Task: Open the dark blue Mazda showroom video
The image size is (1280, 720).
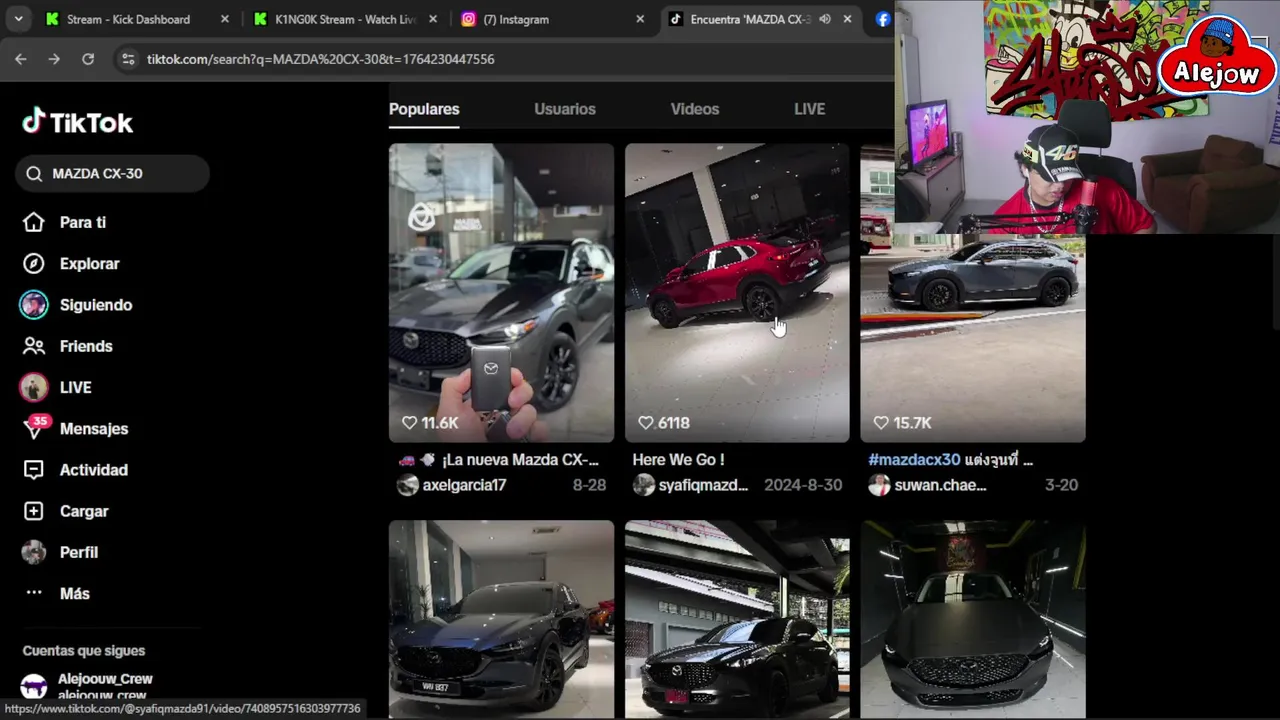Action: tap(501, 619)
